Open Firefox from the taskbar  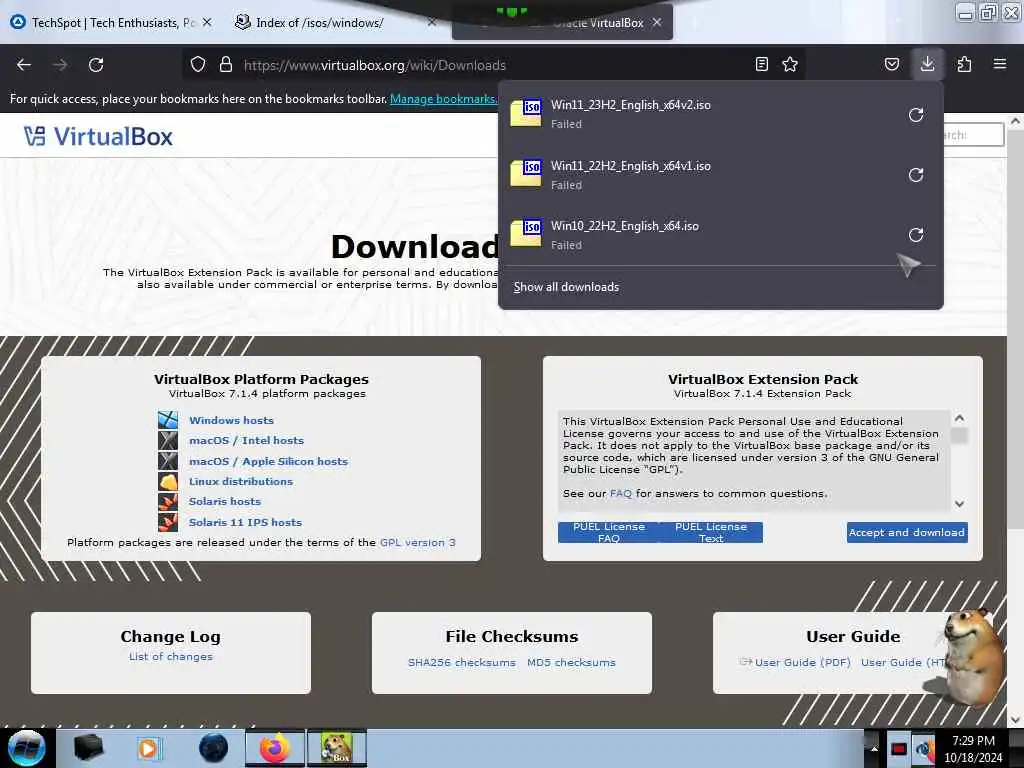coord(275,748)
